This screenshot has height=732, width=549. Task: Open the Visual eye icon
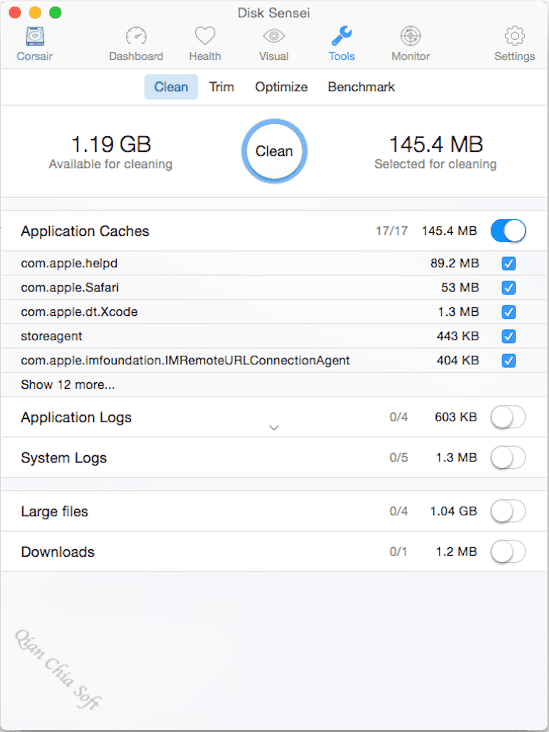(274, 36)
